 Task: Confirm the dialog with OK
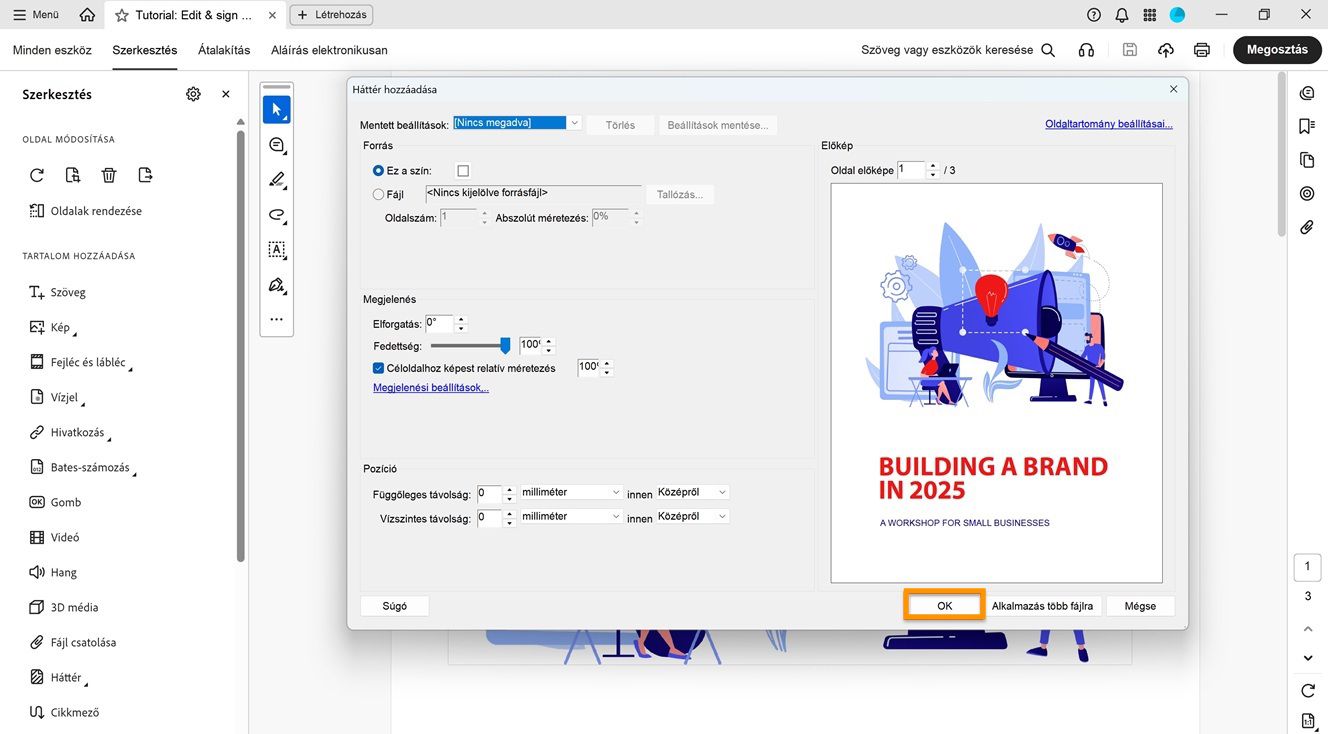(945, 606)
